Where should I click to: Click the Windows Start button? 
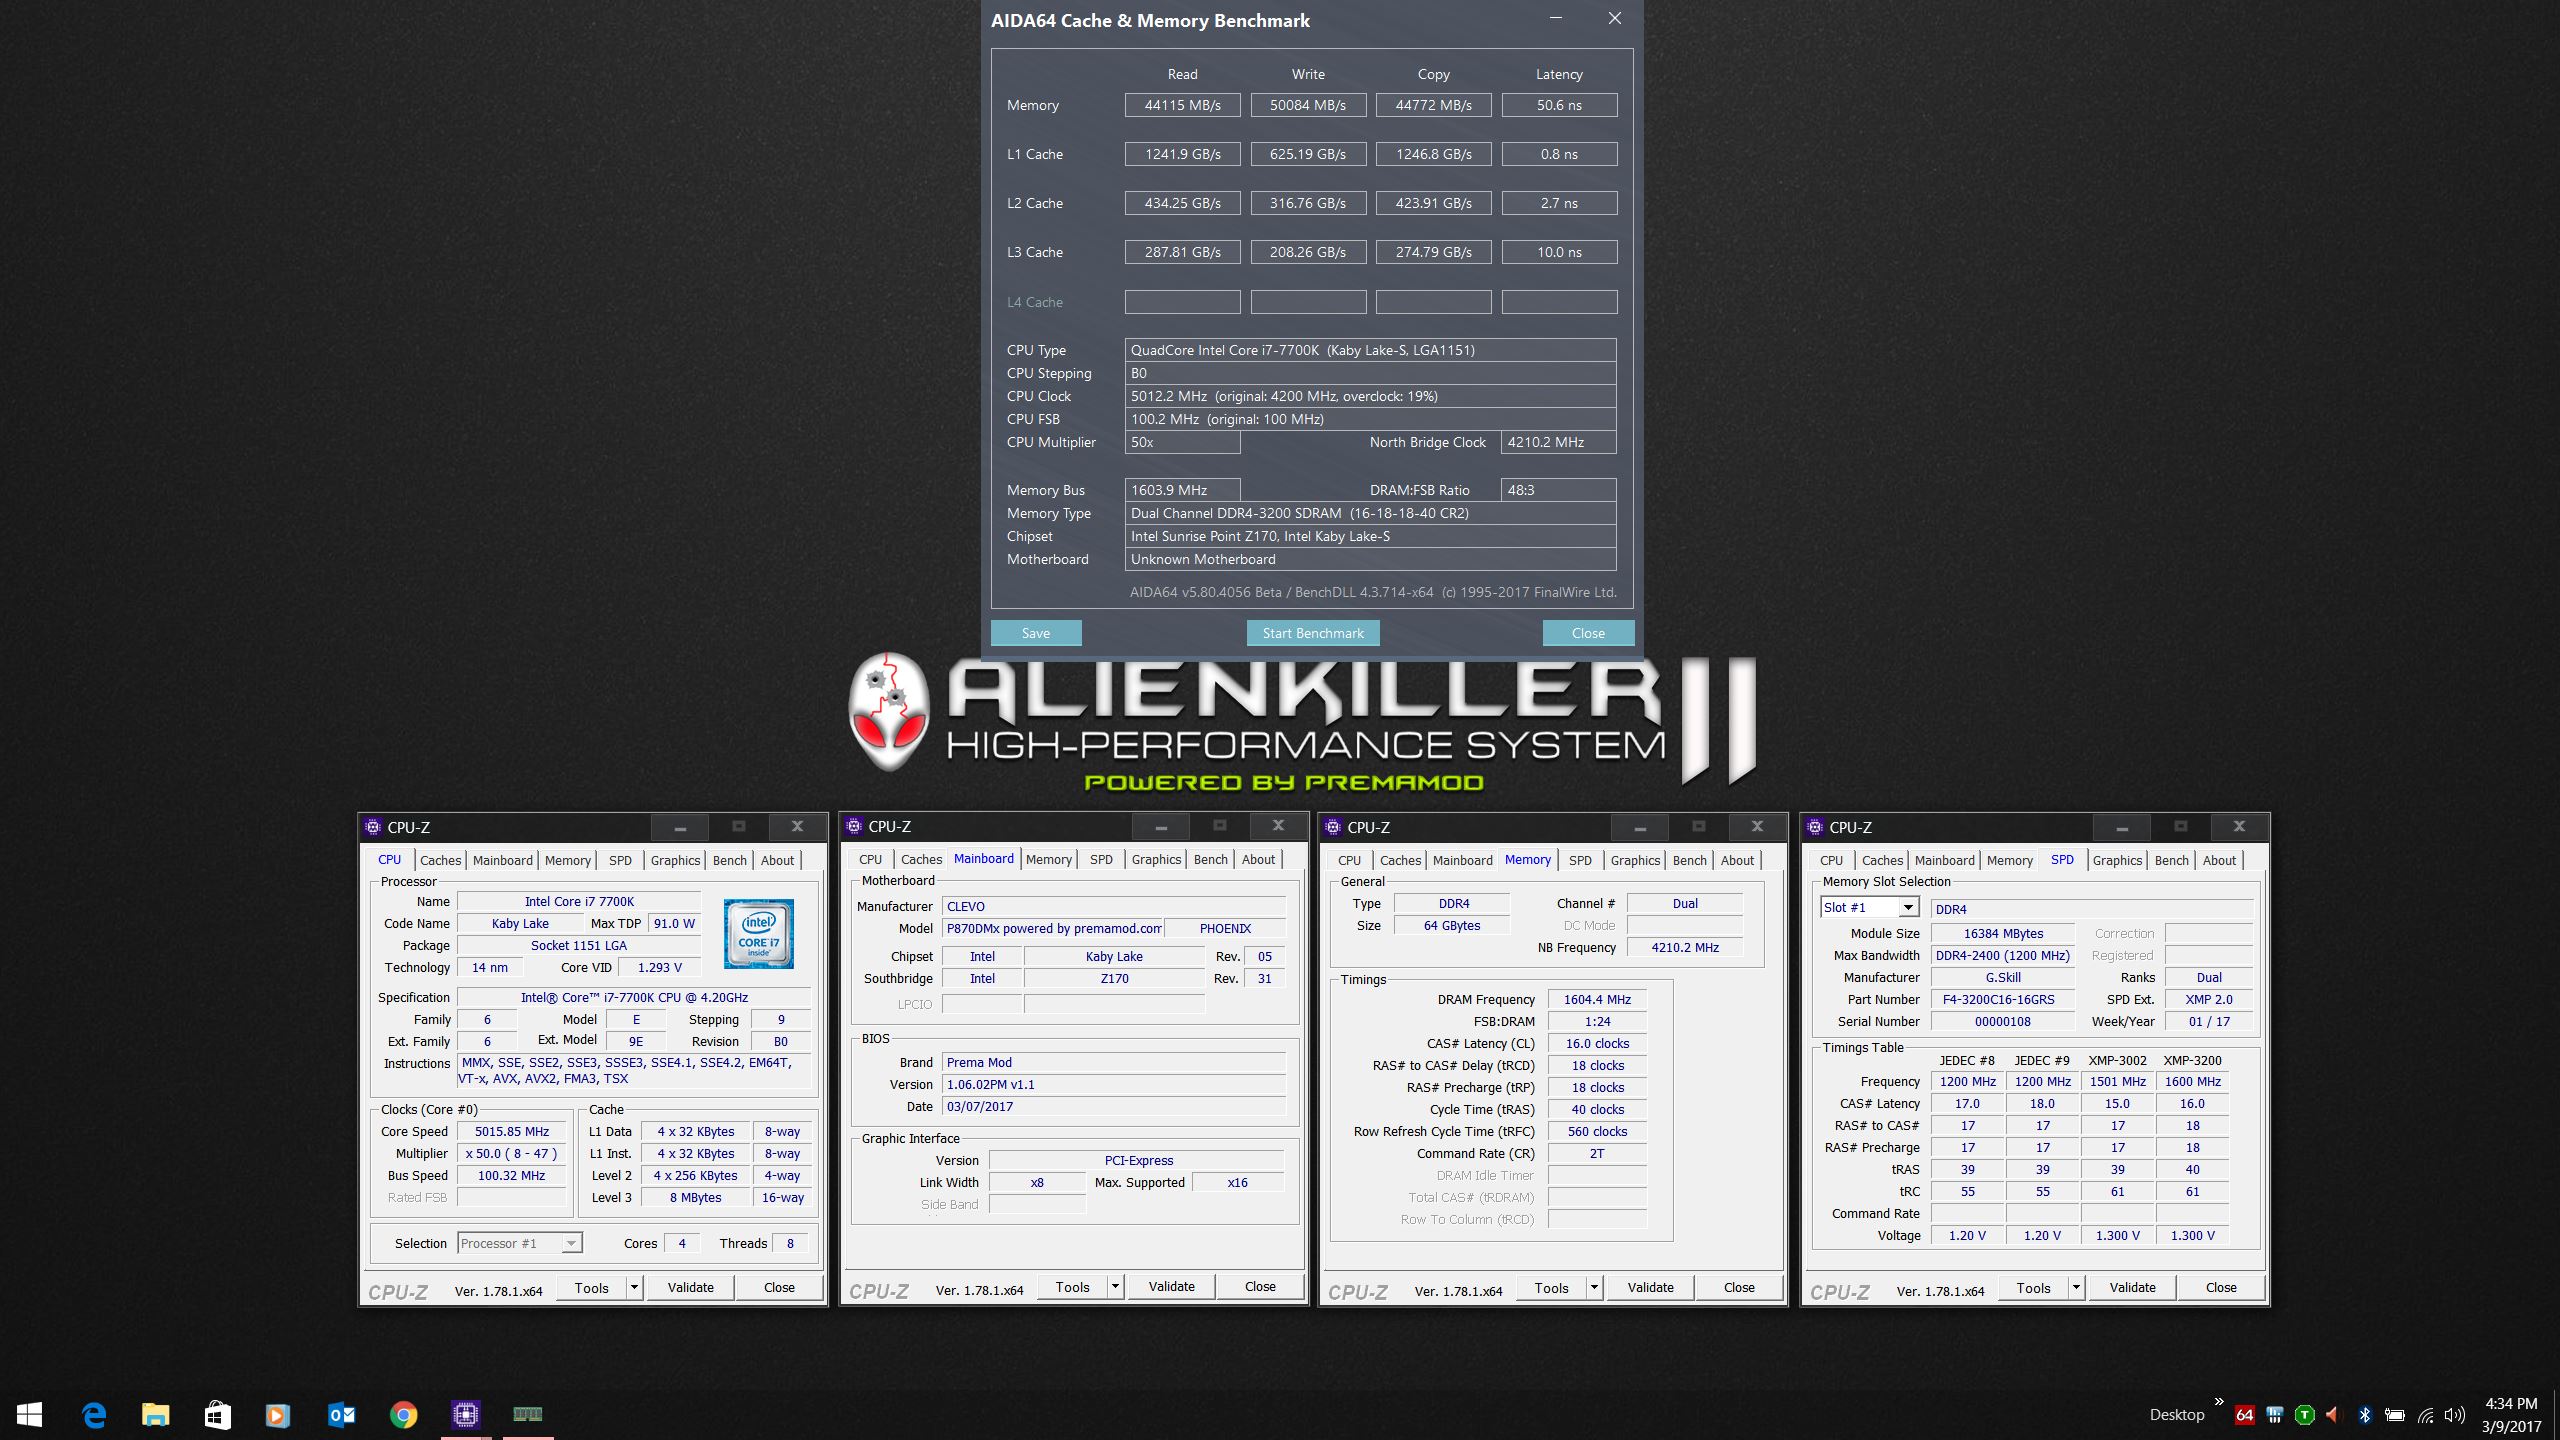pos(30,1414)
